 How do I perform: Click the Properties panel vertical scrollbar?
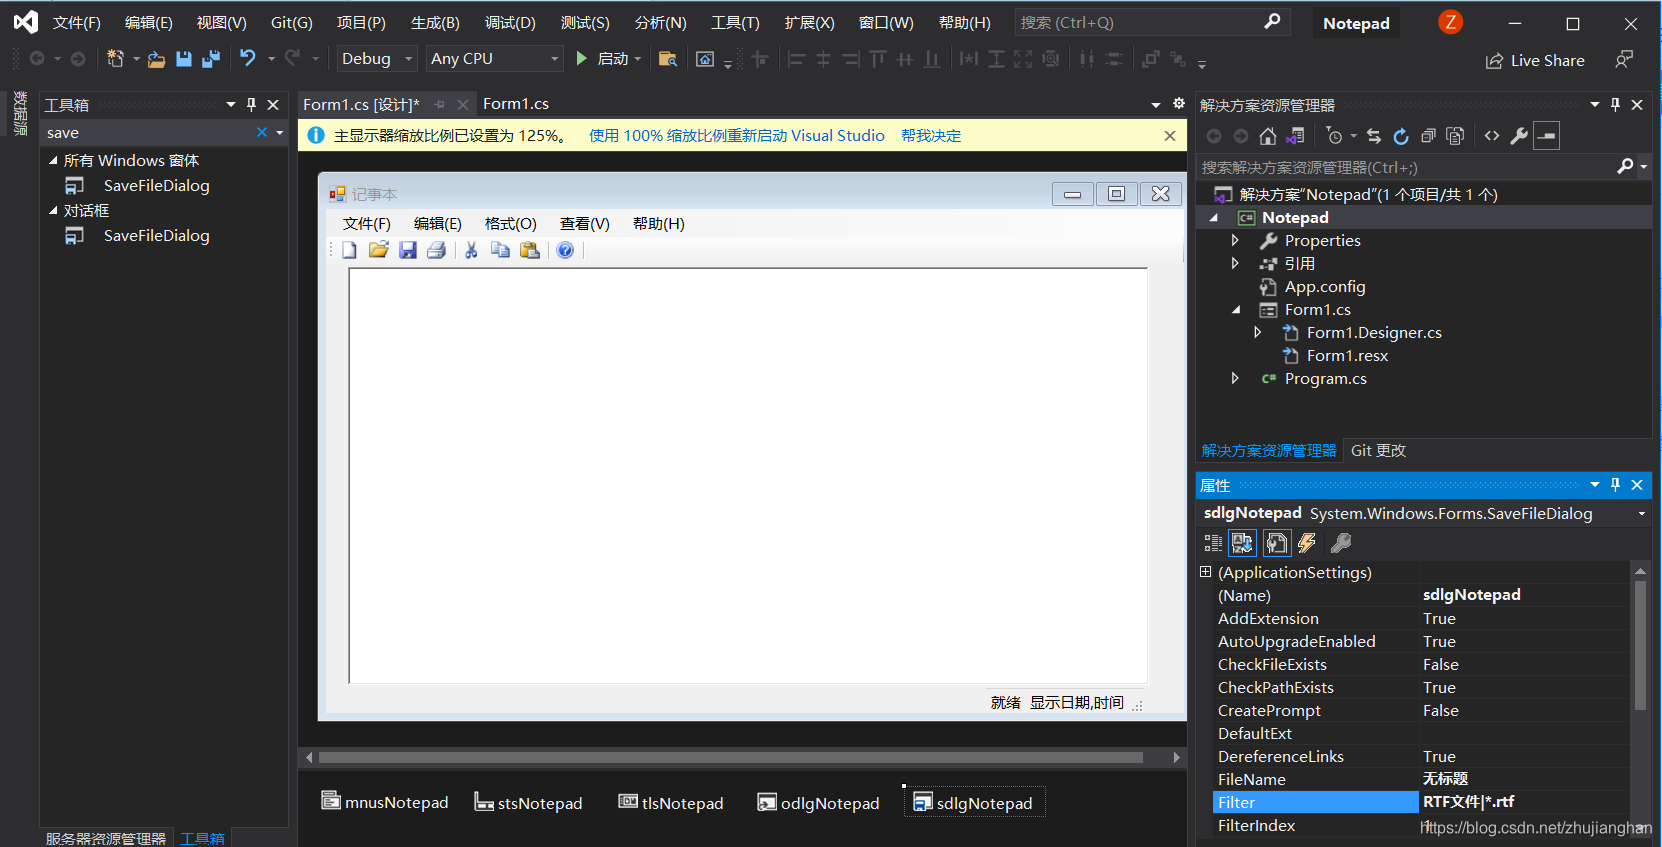tap(1640, 646)
